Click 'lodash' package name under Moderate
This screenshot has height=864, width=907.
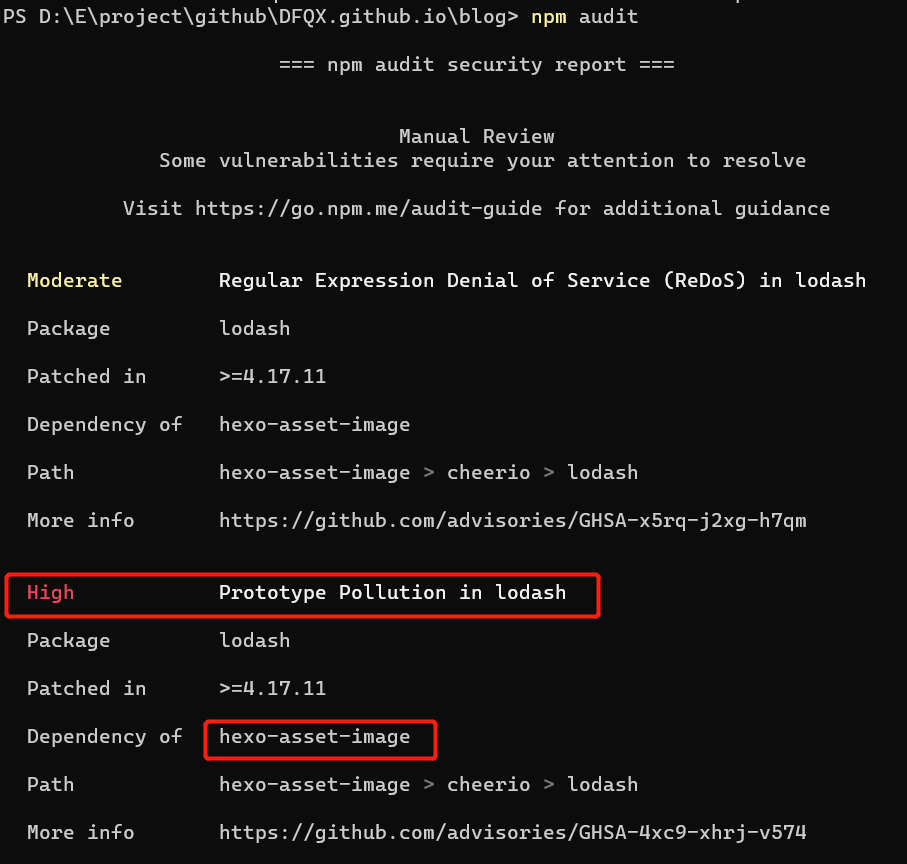255,328
